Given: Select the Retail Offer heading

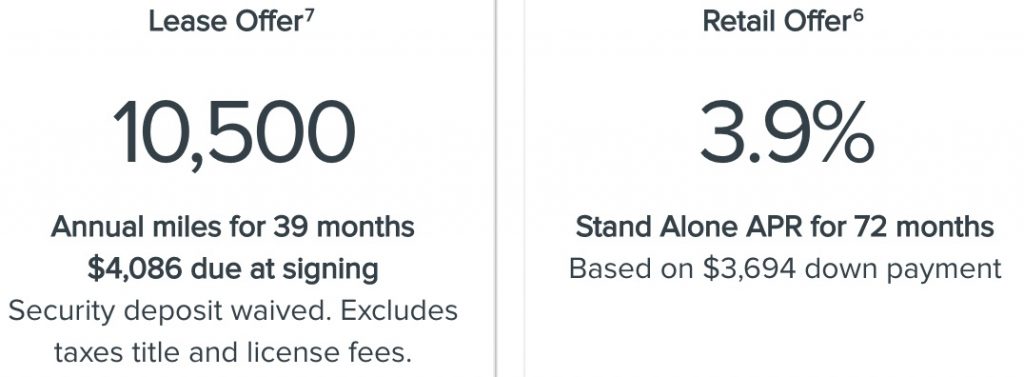Looking at the screenshot, I should tap(776, 22).
